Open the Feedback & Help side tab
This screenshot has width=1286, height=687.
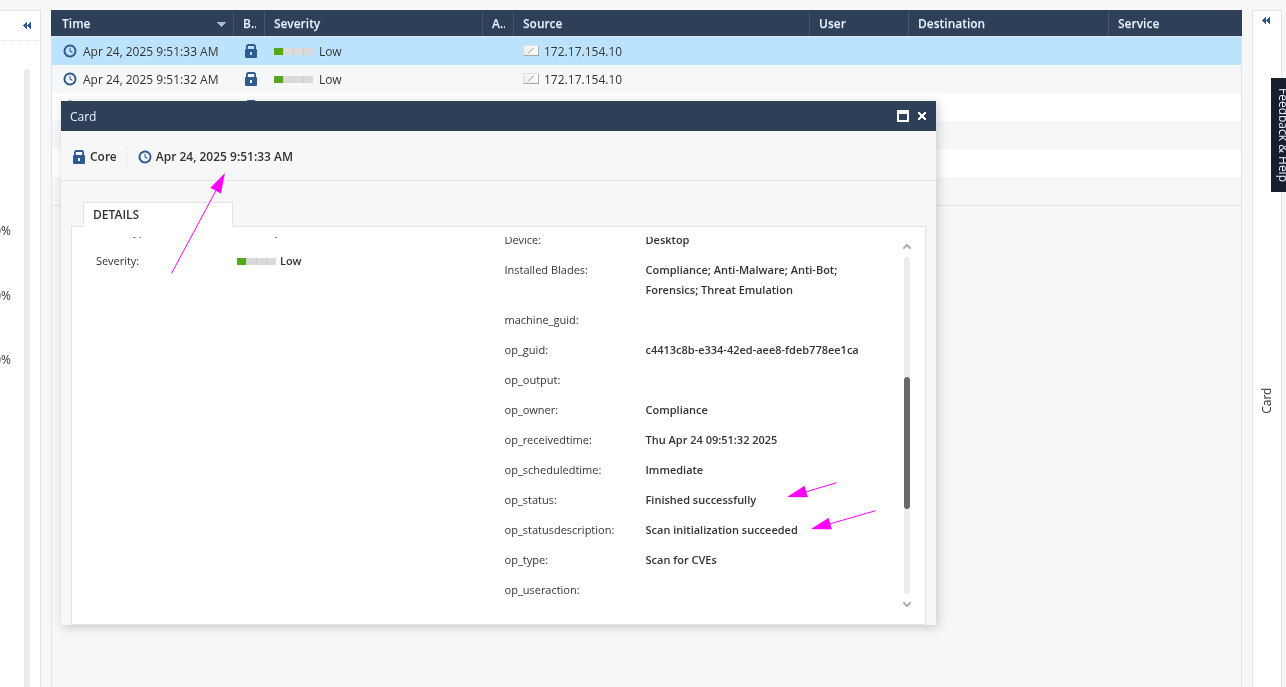click(1278, 134)
